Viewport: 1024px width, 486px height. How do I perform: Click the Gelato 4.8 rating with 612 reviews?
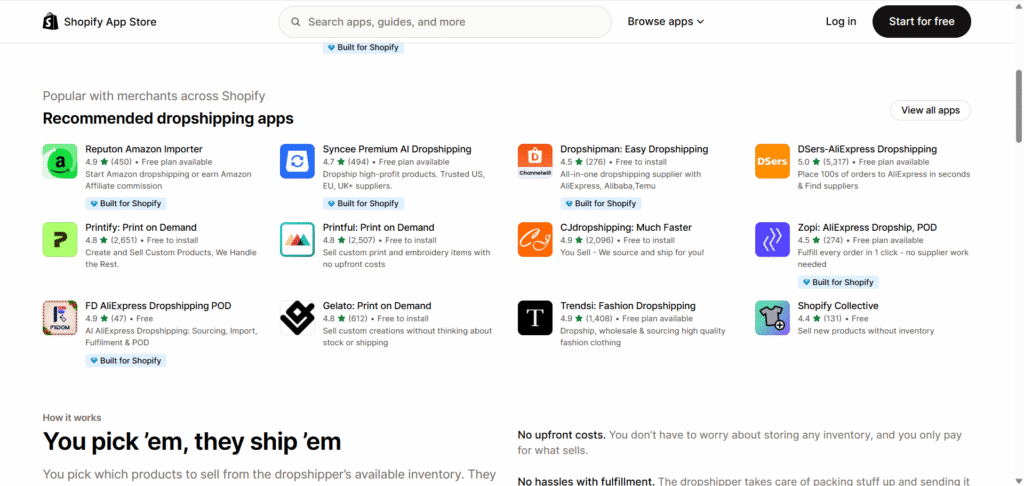[x=347, y=319]
